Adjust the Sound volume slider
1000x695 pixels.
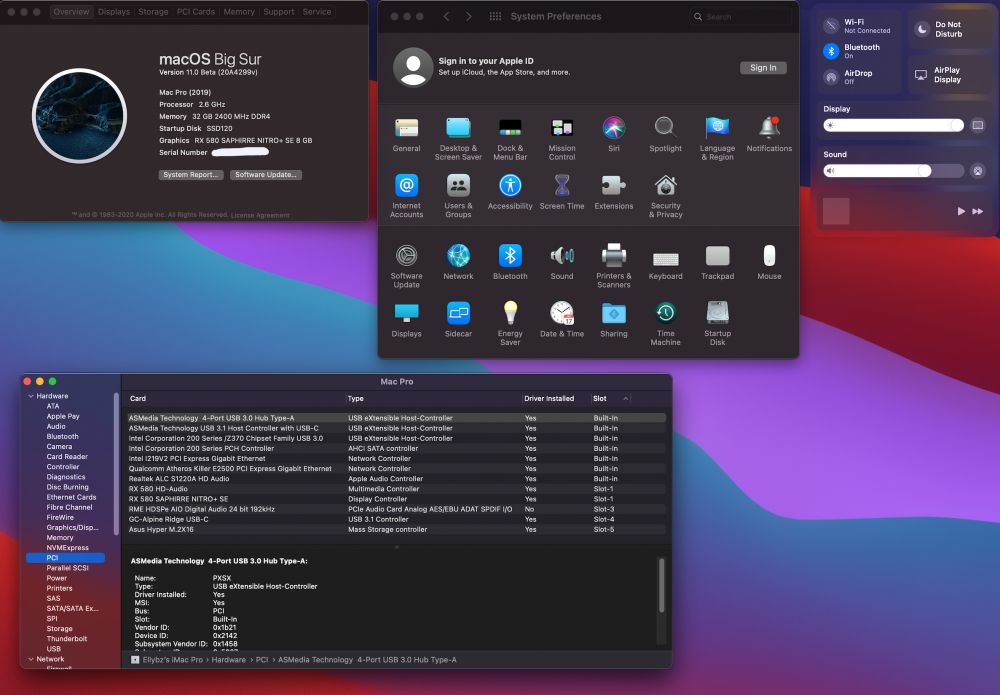(x=893, y=171)
